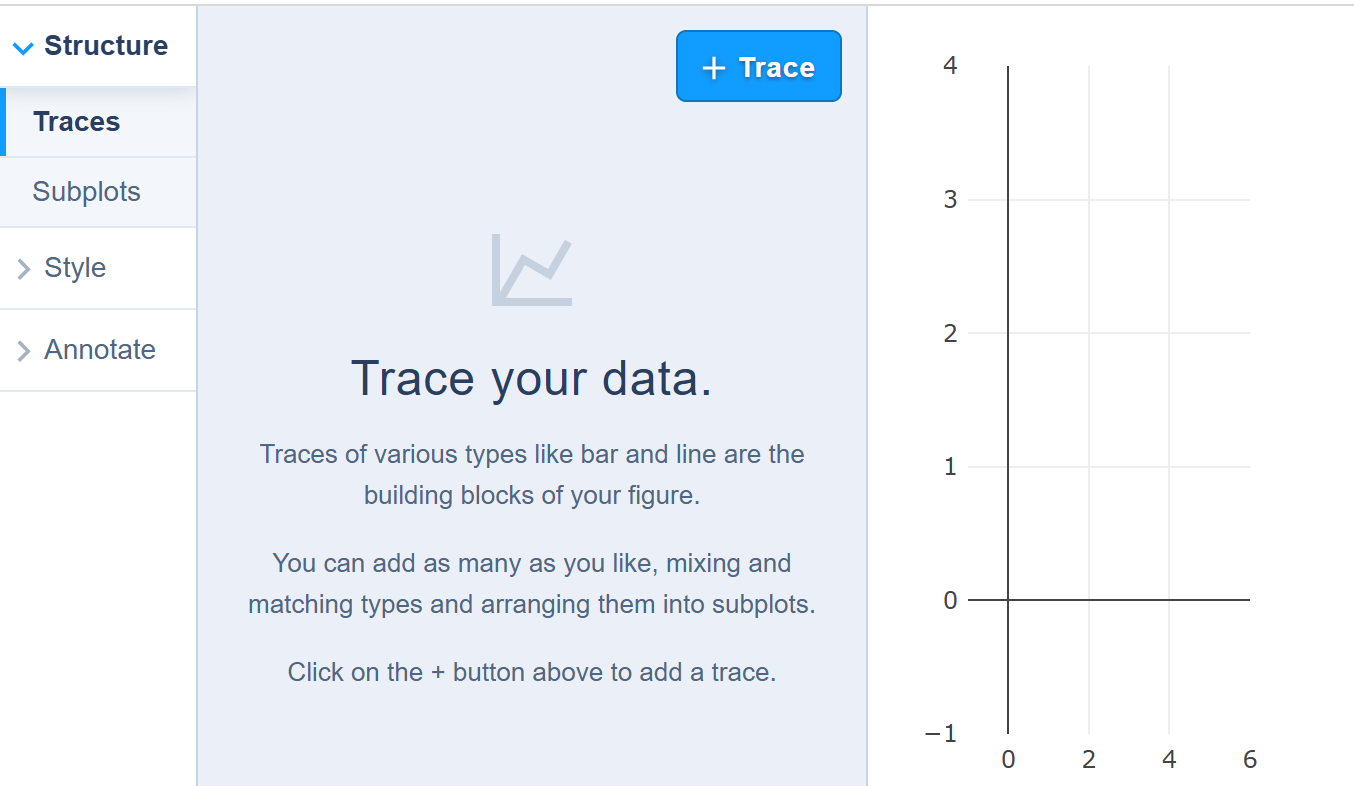Click the 'Trace your data.' heading
Screen dimensions: 1354x786
[x=531, y=378]
